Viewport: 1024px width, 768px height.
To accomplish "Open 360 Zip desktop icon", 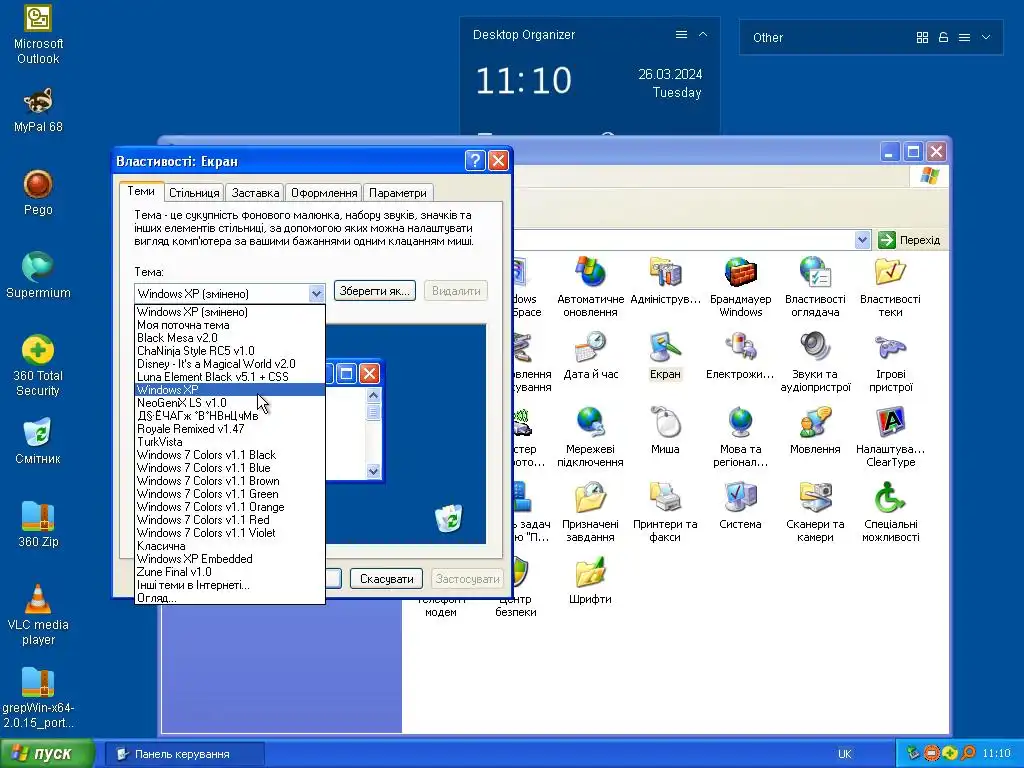I will [38, 524].
